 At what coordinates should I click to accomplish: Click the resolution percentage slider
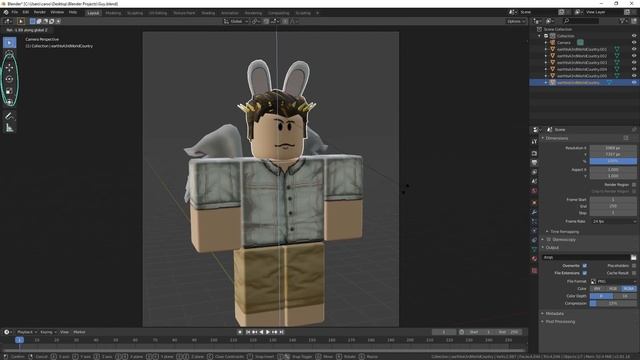tap(613, 162)
